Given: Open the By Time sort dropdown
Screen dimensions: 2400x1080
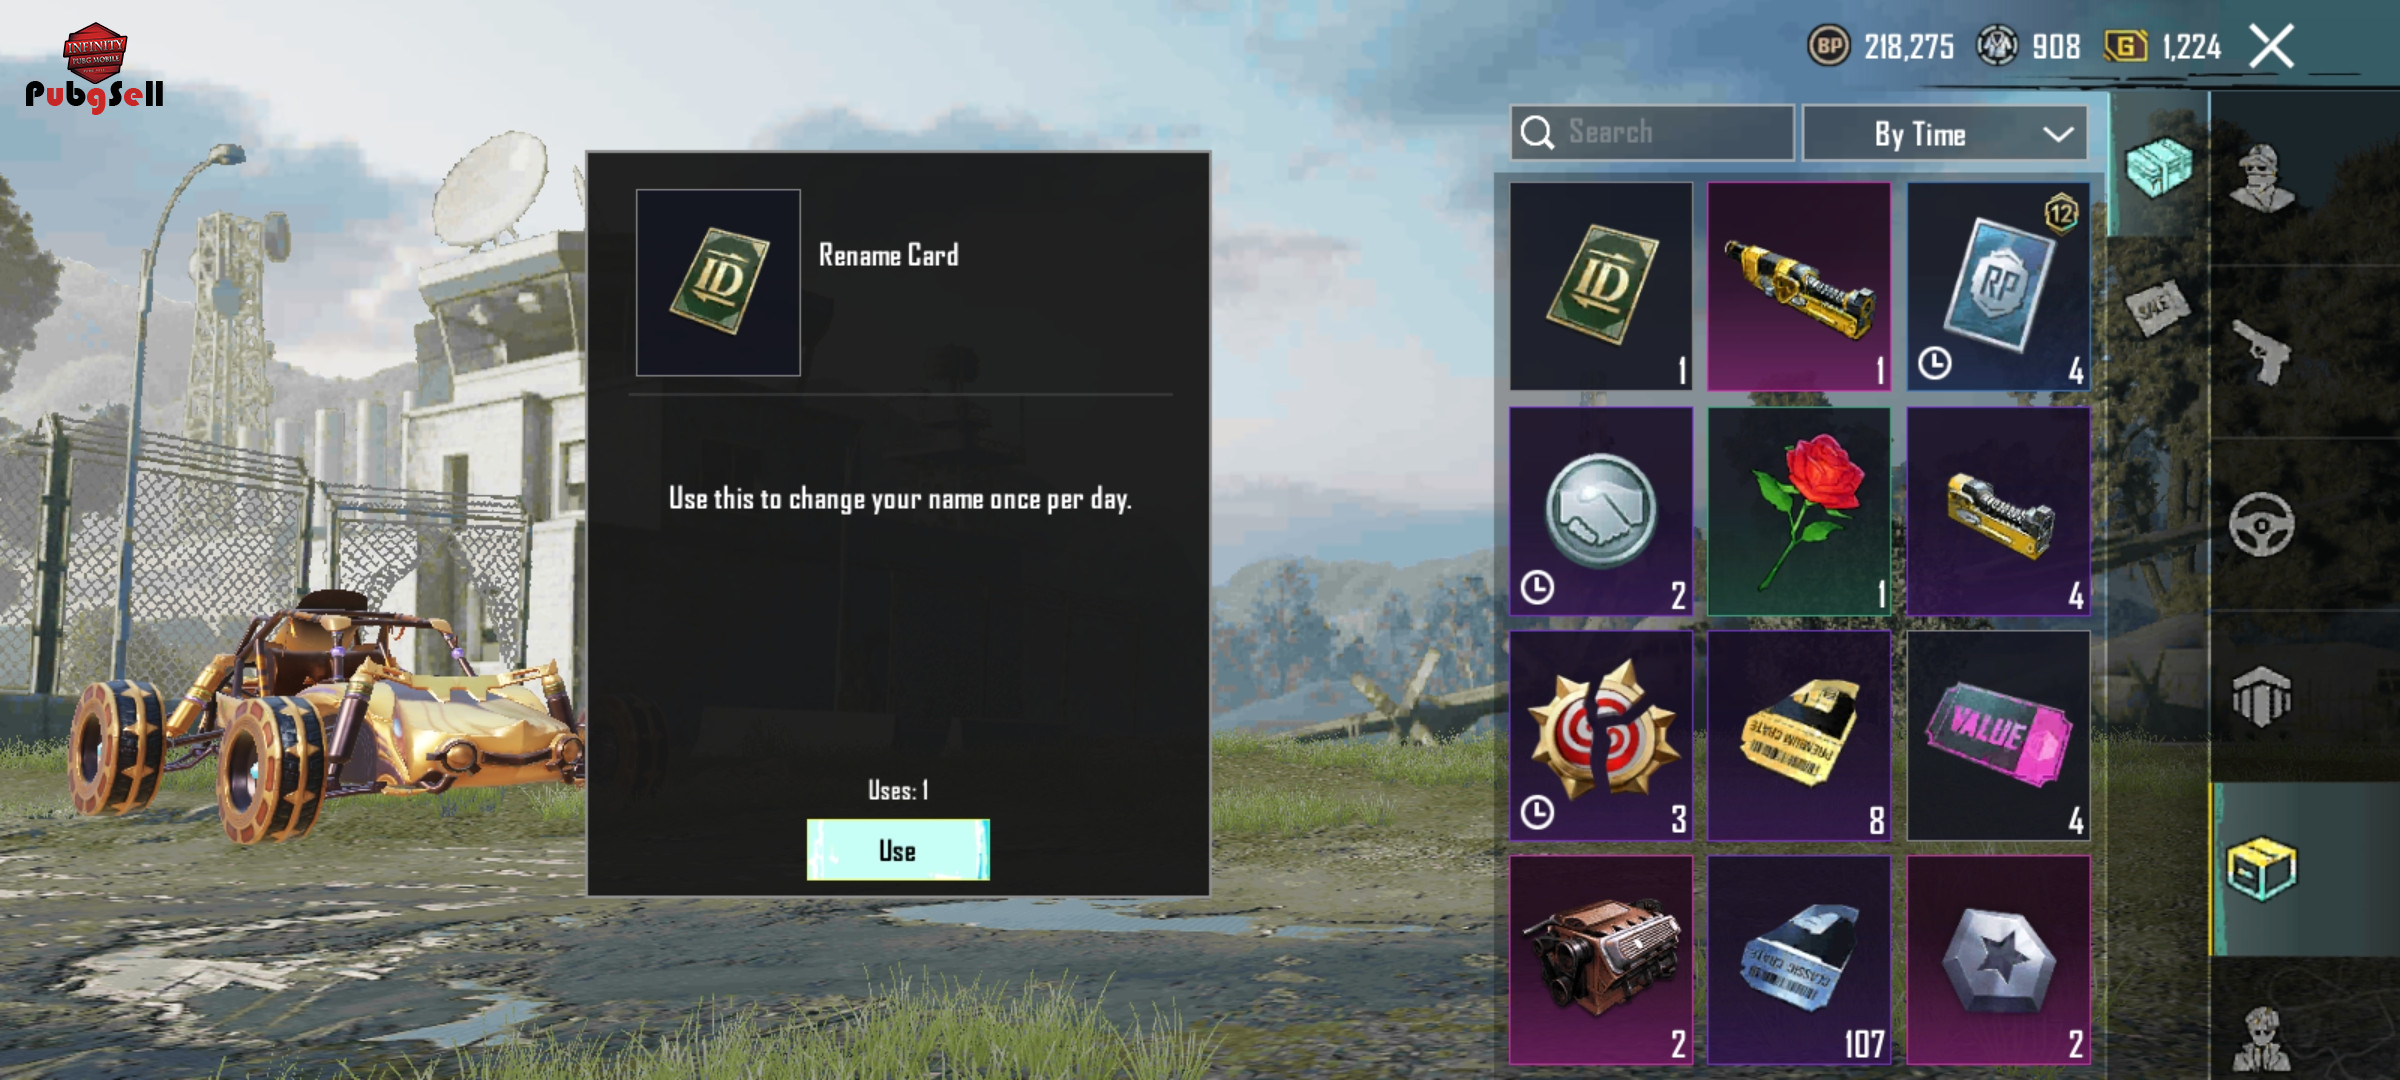Looking at the screenshot, I should [x=1944, y=133].
